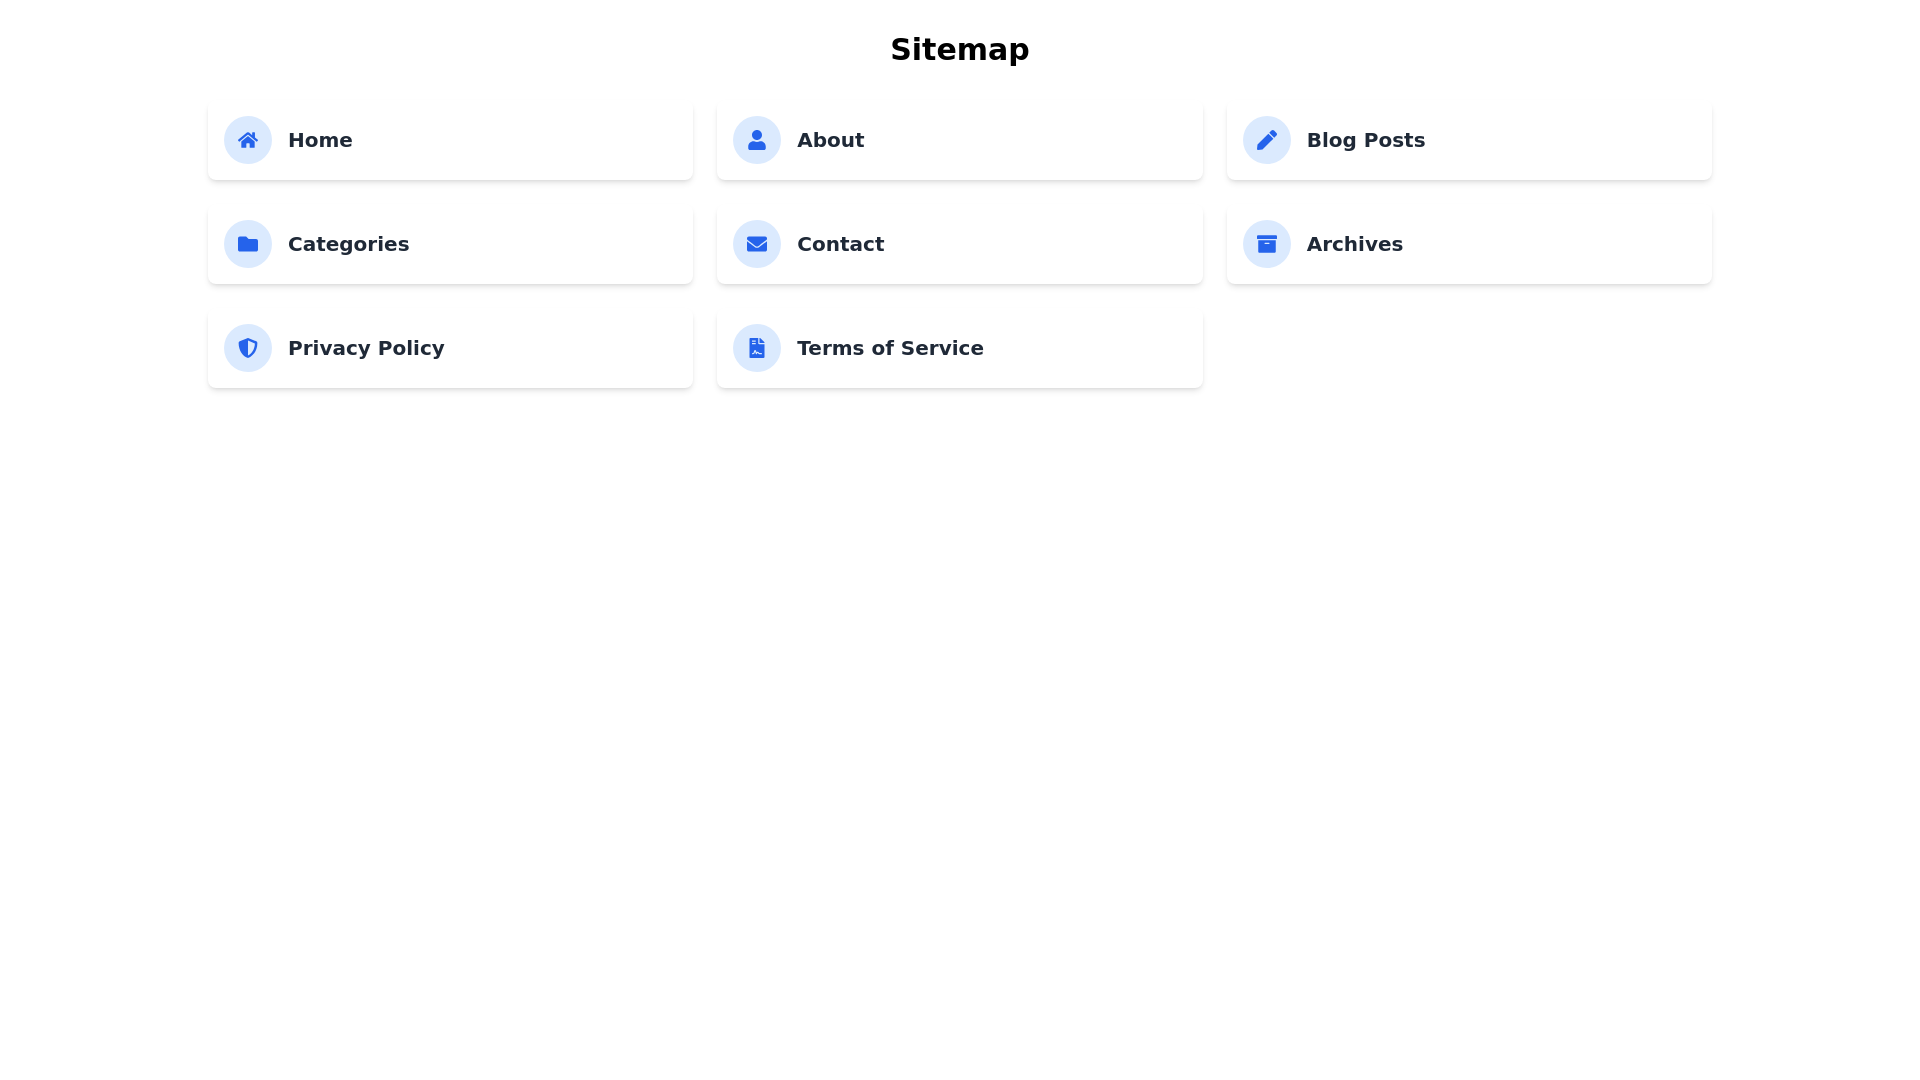
Task: Click the Sitemap heading
Action: pyautogui.click(x=959, y=49)
